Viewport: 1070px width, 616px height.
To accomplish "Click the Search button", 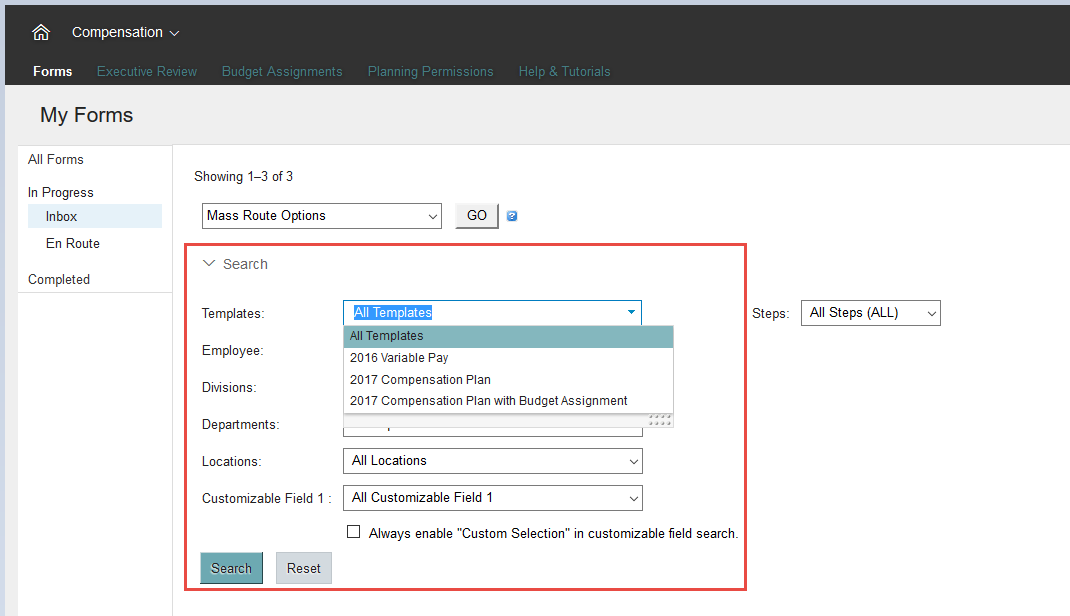I will (231, 568).
